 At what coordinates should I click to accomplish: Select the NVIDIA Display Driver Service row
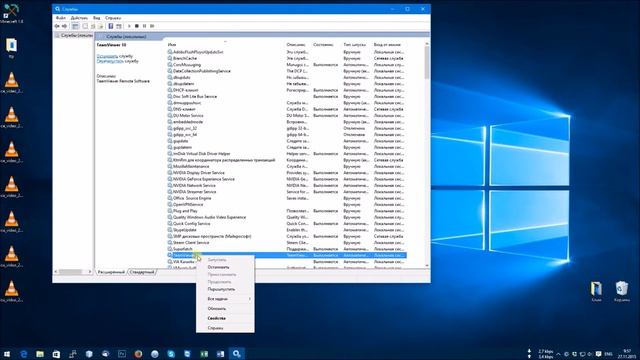(x=287, y=173)
